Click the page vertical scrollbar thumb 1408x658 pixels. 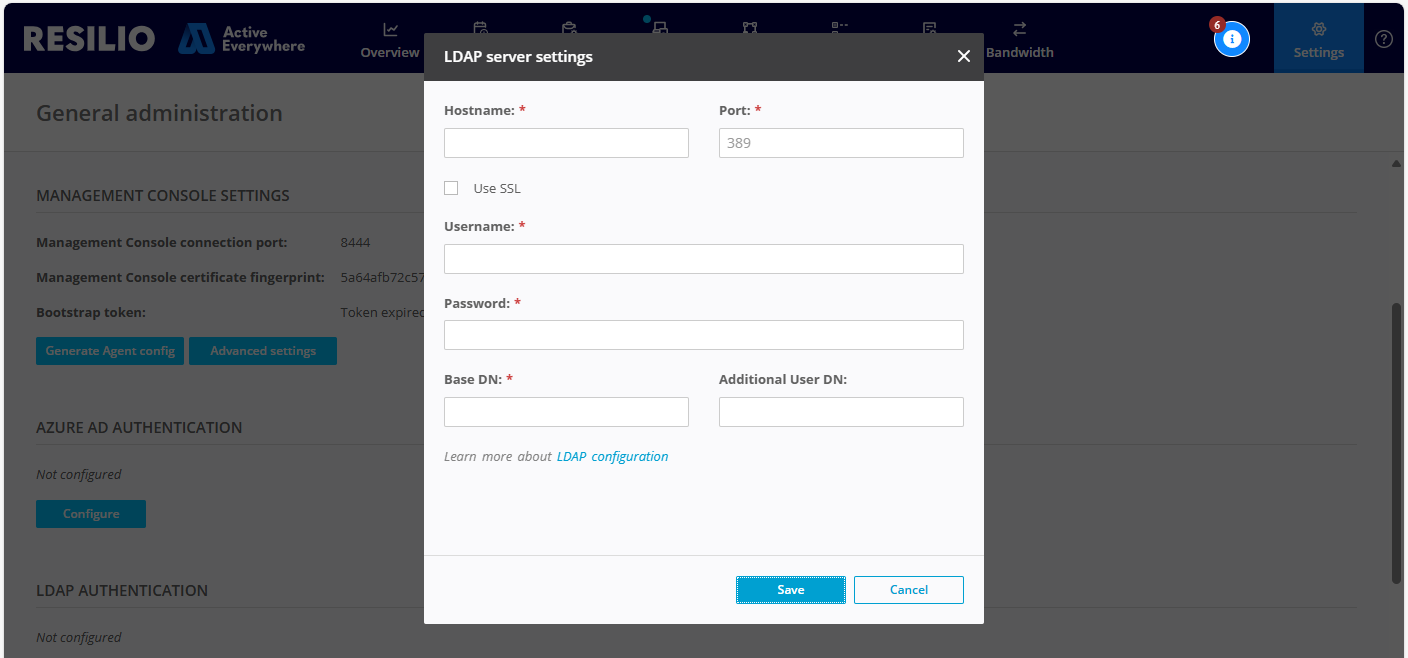(1396, 440)
